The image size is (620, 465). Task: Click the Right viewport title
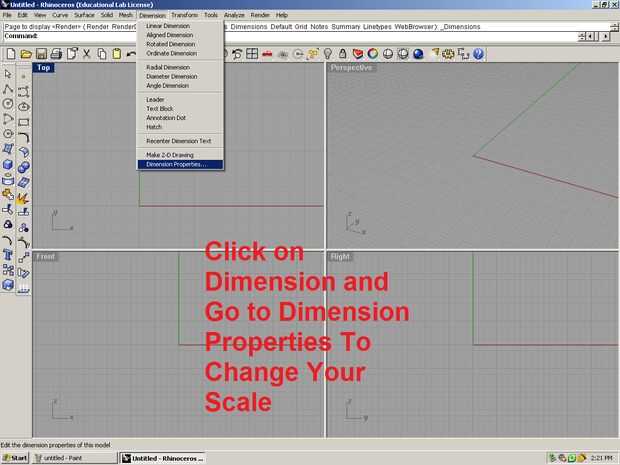(x=340, y=257)
